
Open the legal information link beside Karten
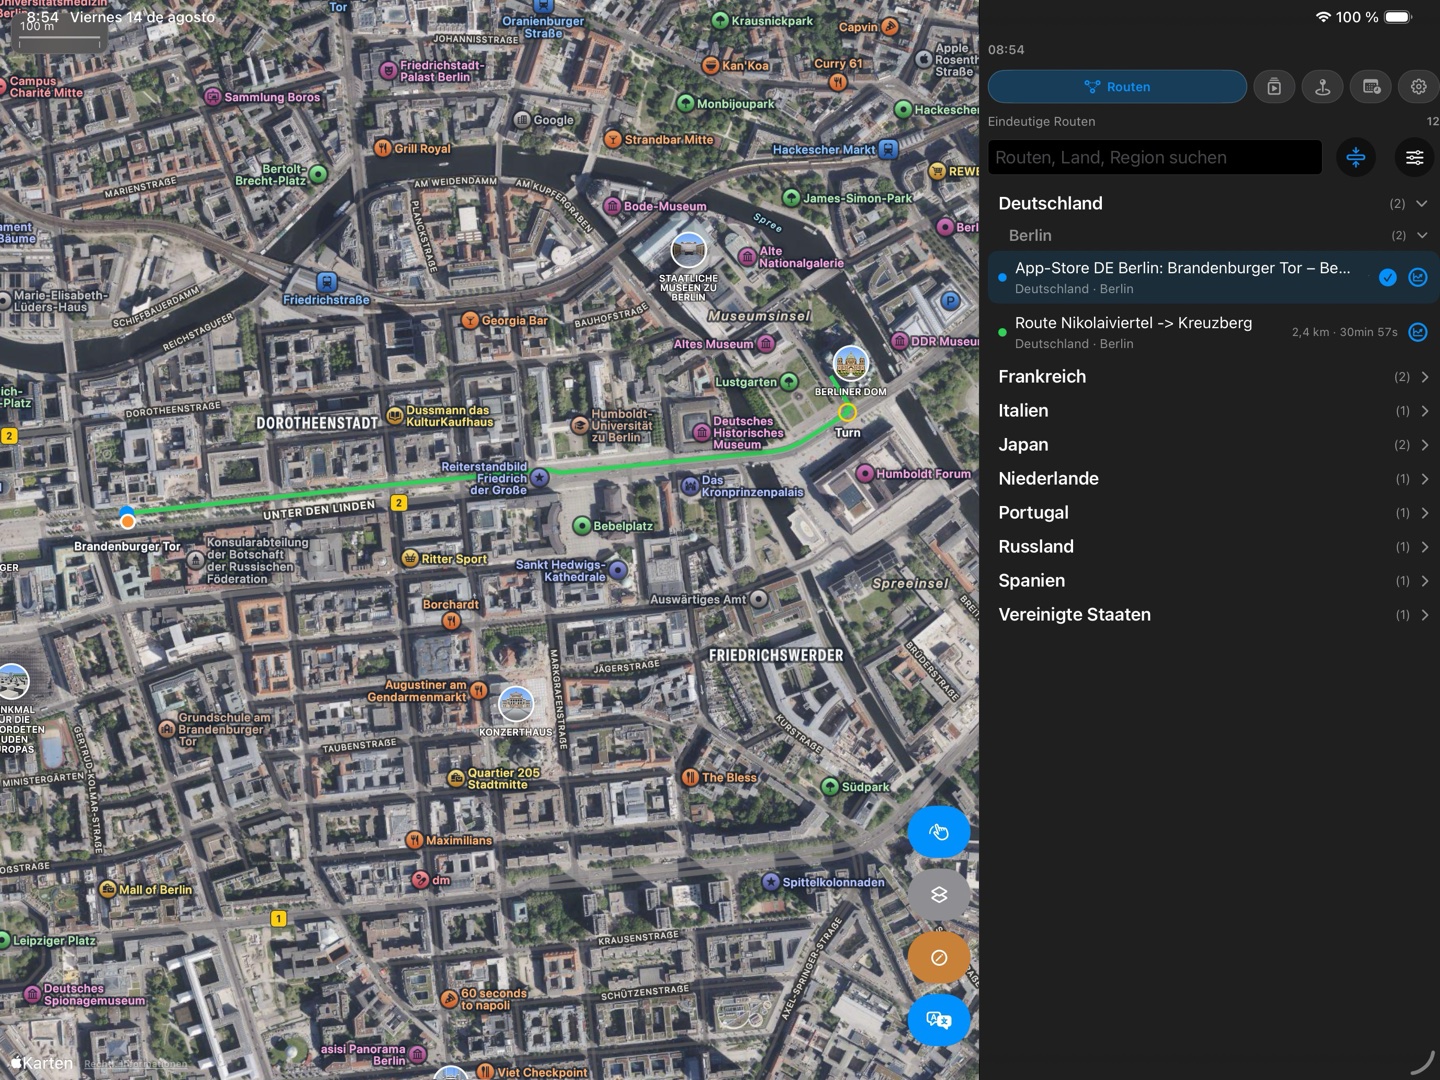tap(135, 1064)
